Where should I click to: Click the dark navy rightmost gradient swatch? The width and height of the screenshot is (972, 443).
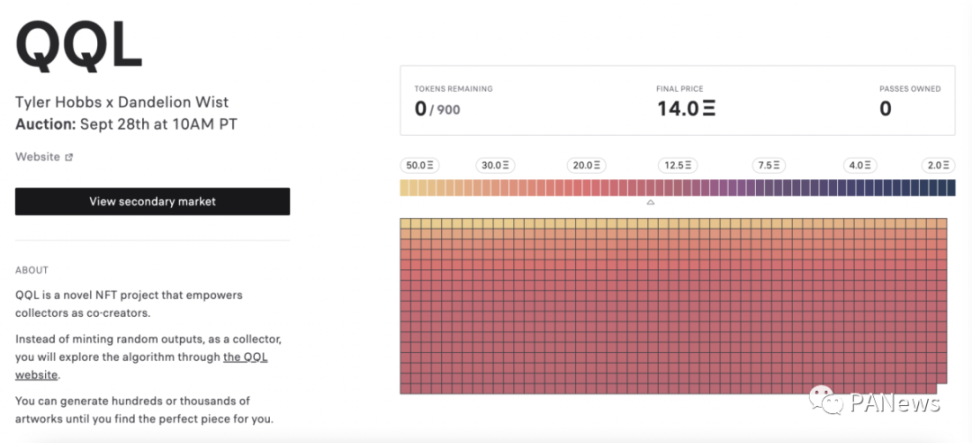(x=951, y=188)
